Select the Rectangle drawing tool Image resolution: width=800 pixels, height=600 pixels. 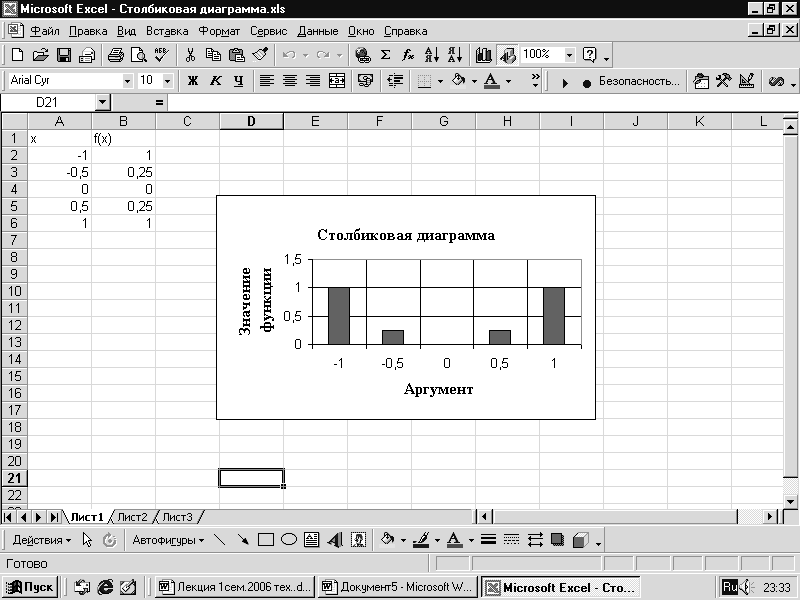[x=266, y=540]
